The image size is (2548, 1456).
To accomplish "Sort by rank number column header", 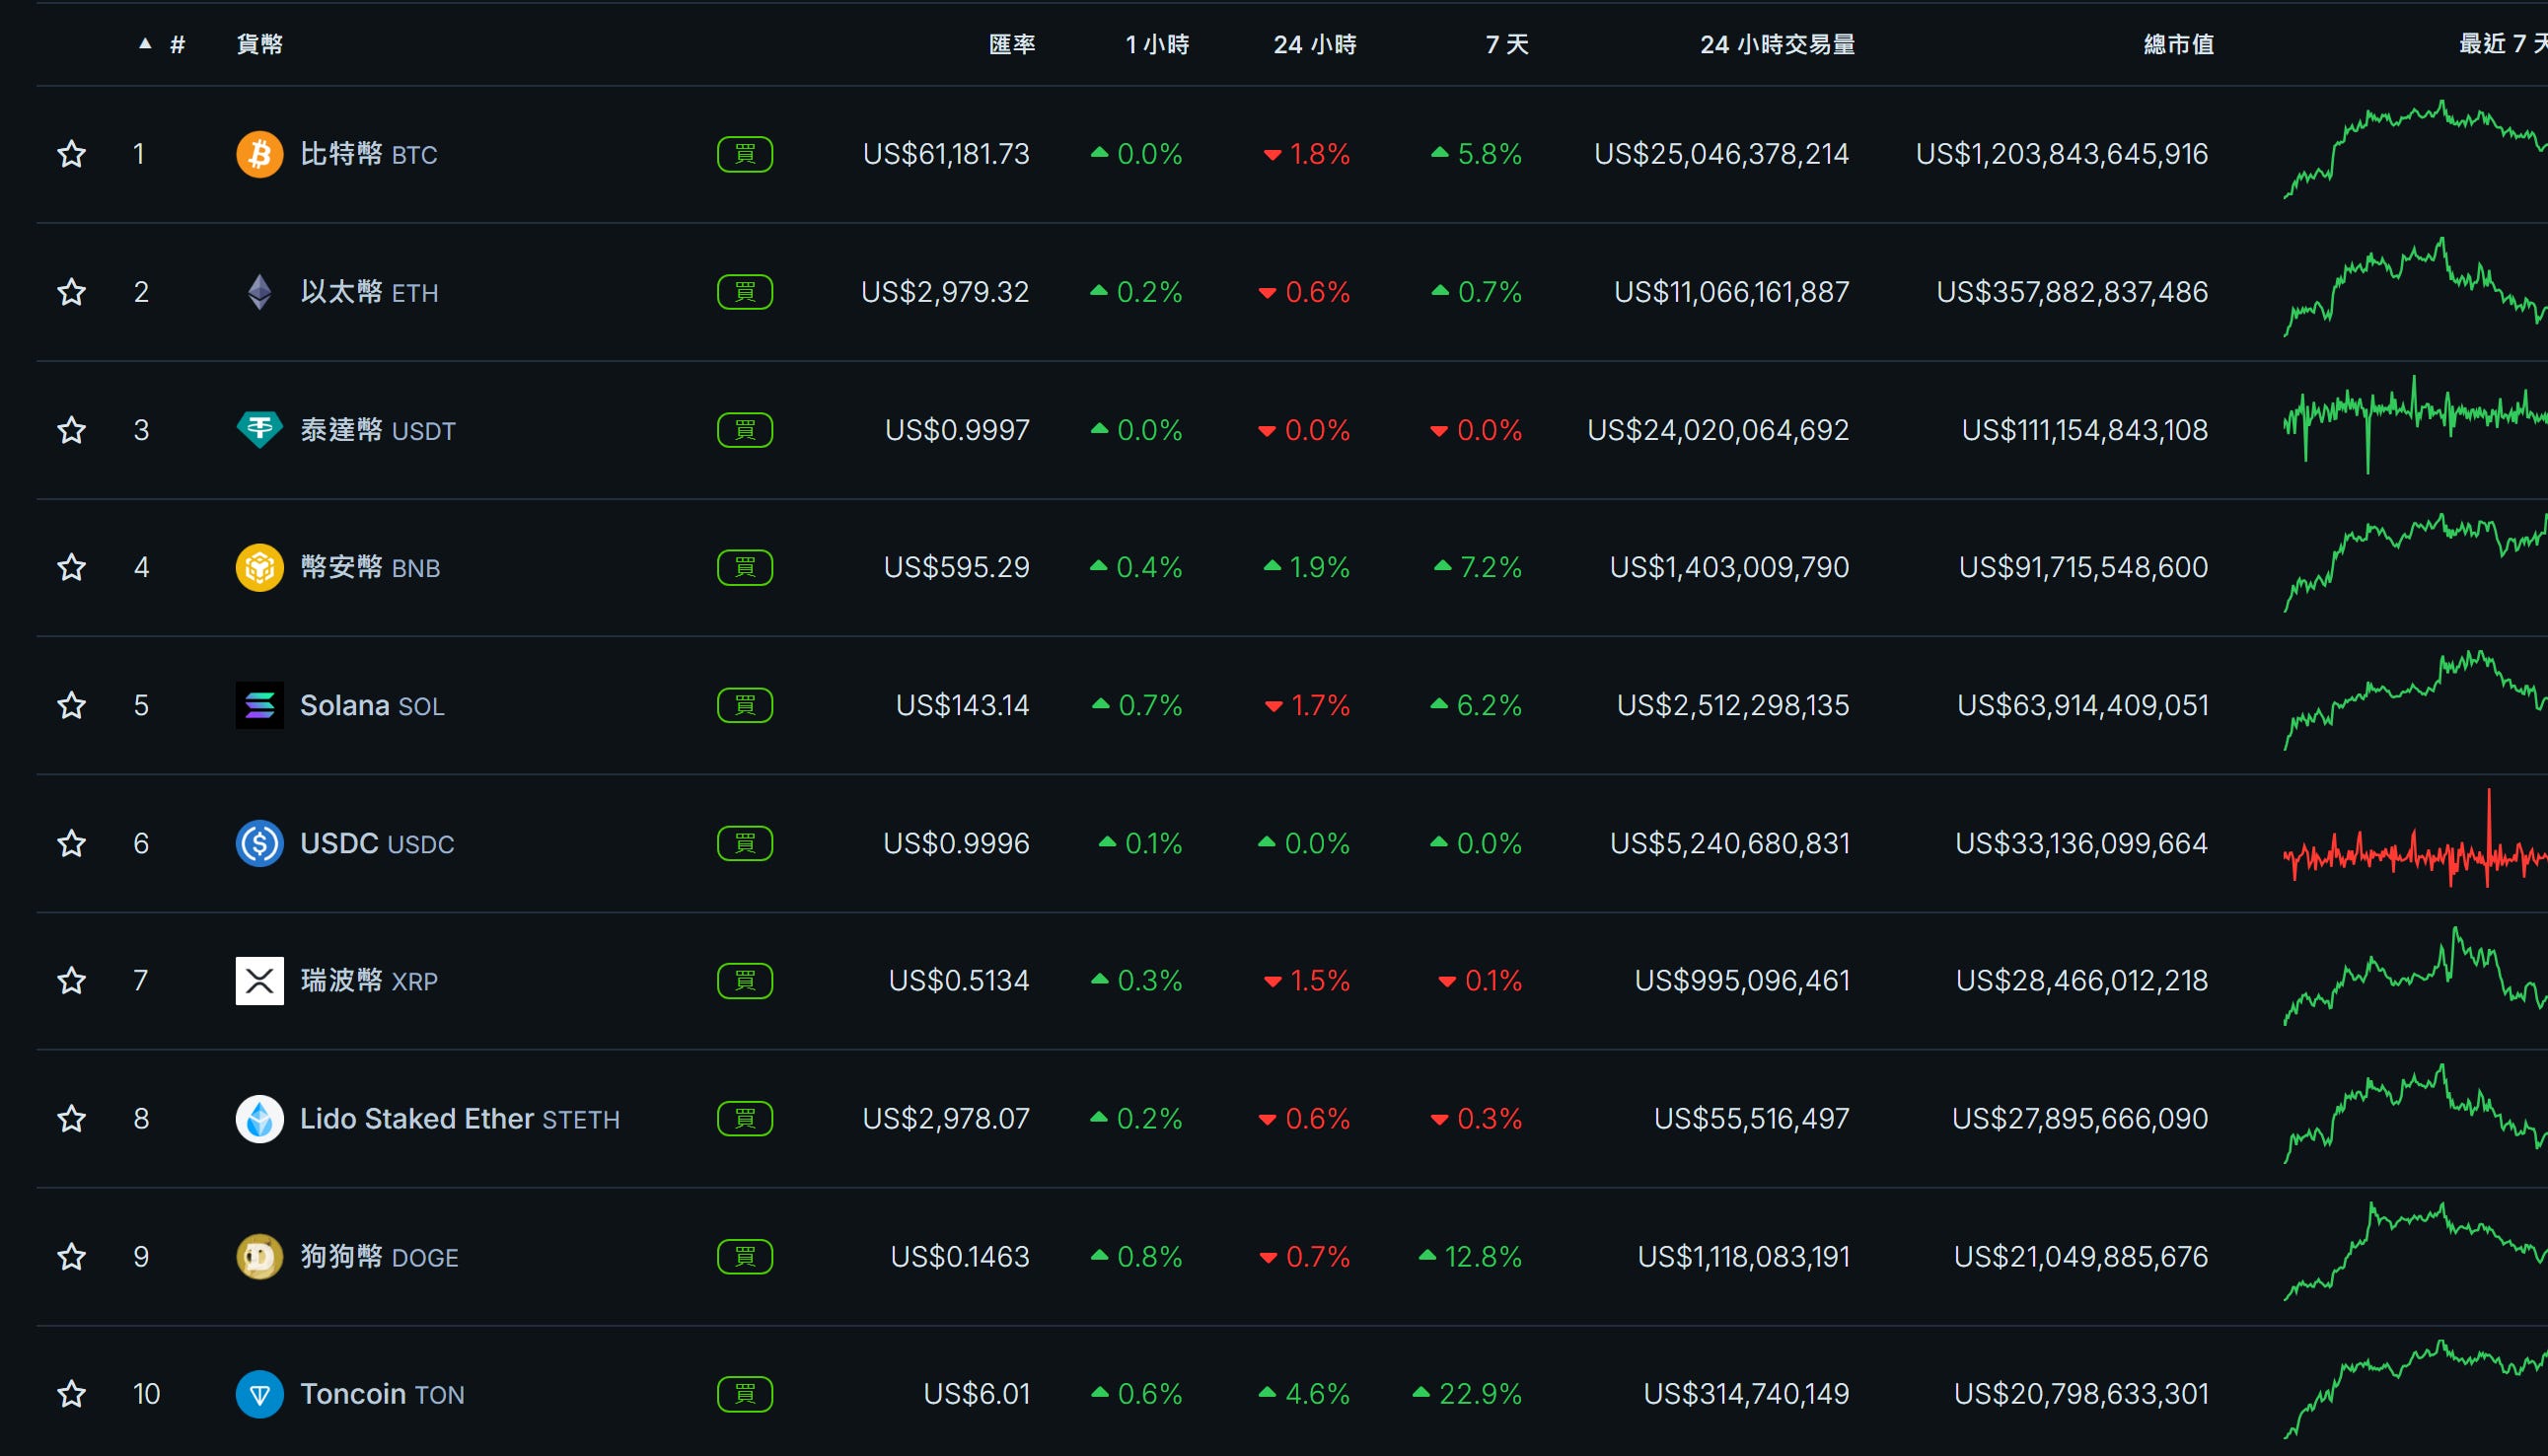I will (176, 44).
